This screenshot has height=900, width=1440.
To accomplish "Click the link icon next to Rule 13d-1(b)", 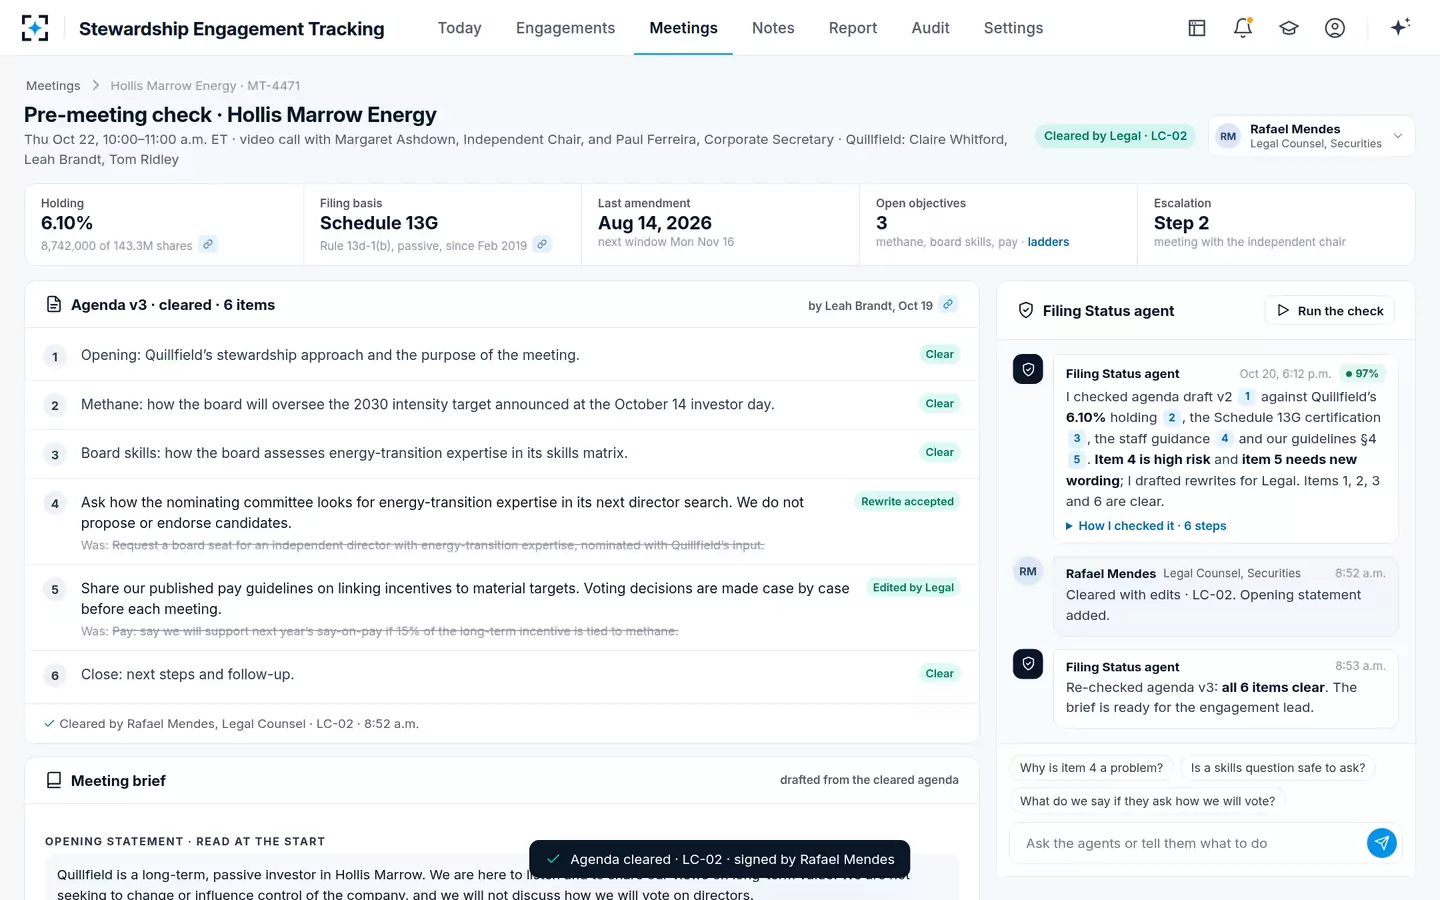I will [x=542, y=244].
